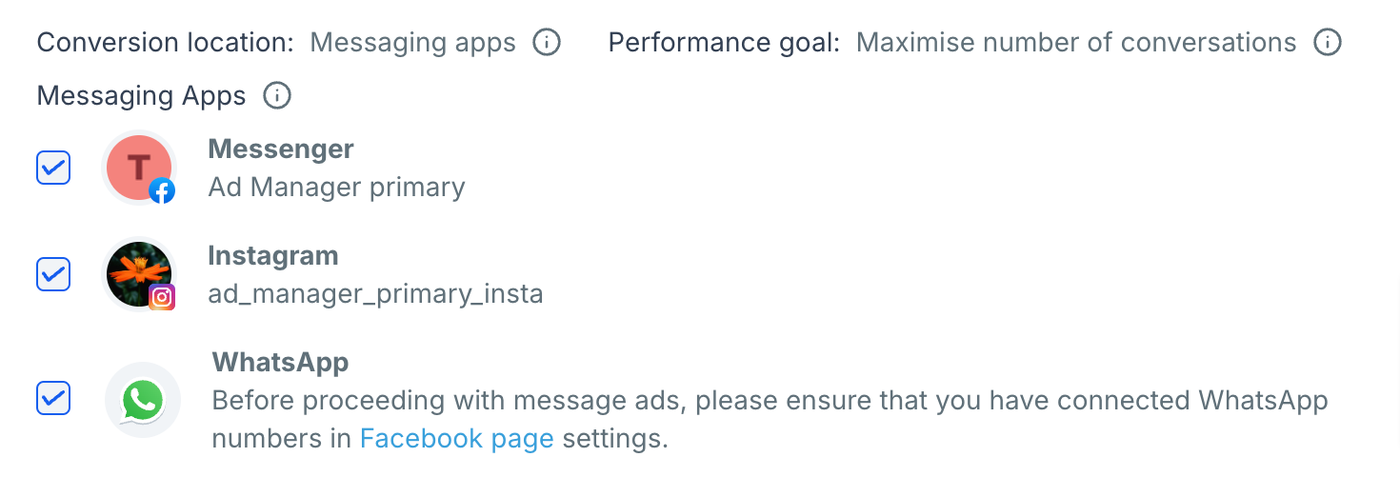Click the Instagram logo badge on the avatar
1400x497 pixels.
pyautogui.click(x=162, y=297)
